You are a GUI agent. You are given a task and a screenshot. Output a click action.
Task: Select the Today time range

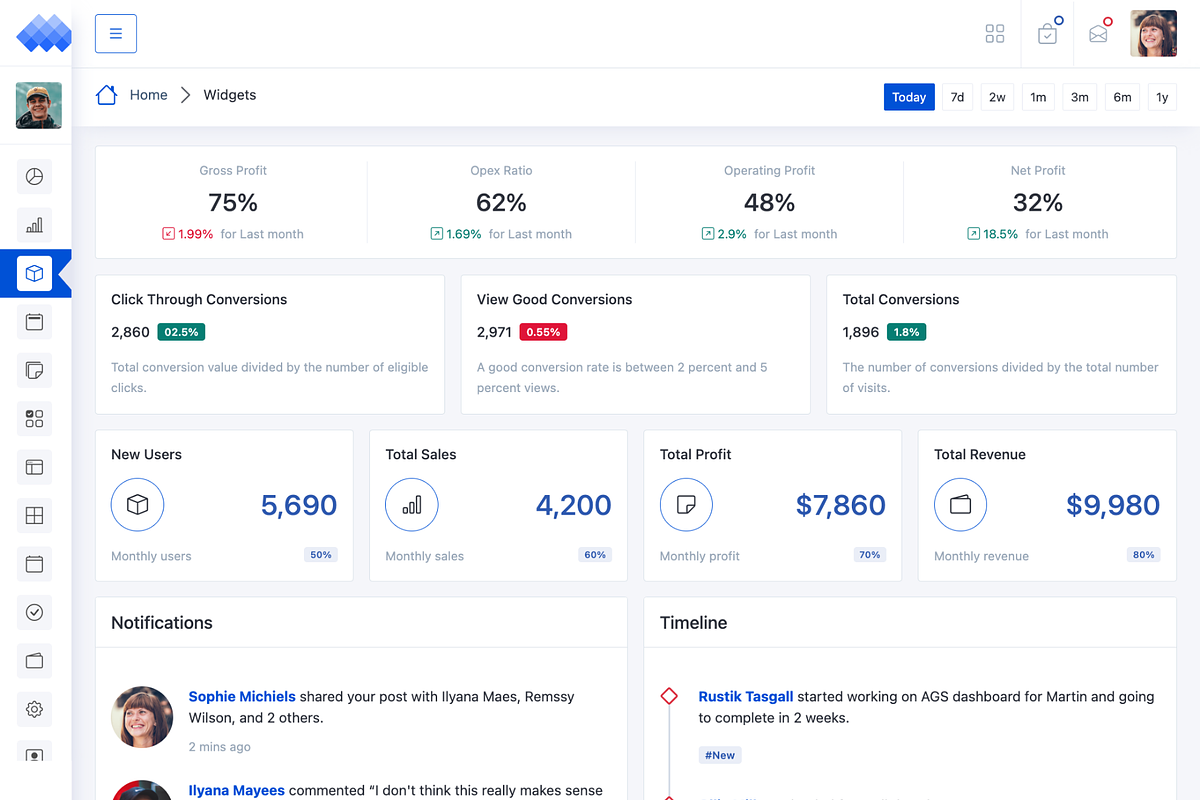click(909, 97)
